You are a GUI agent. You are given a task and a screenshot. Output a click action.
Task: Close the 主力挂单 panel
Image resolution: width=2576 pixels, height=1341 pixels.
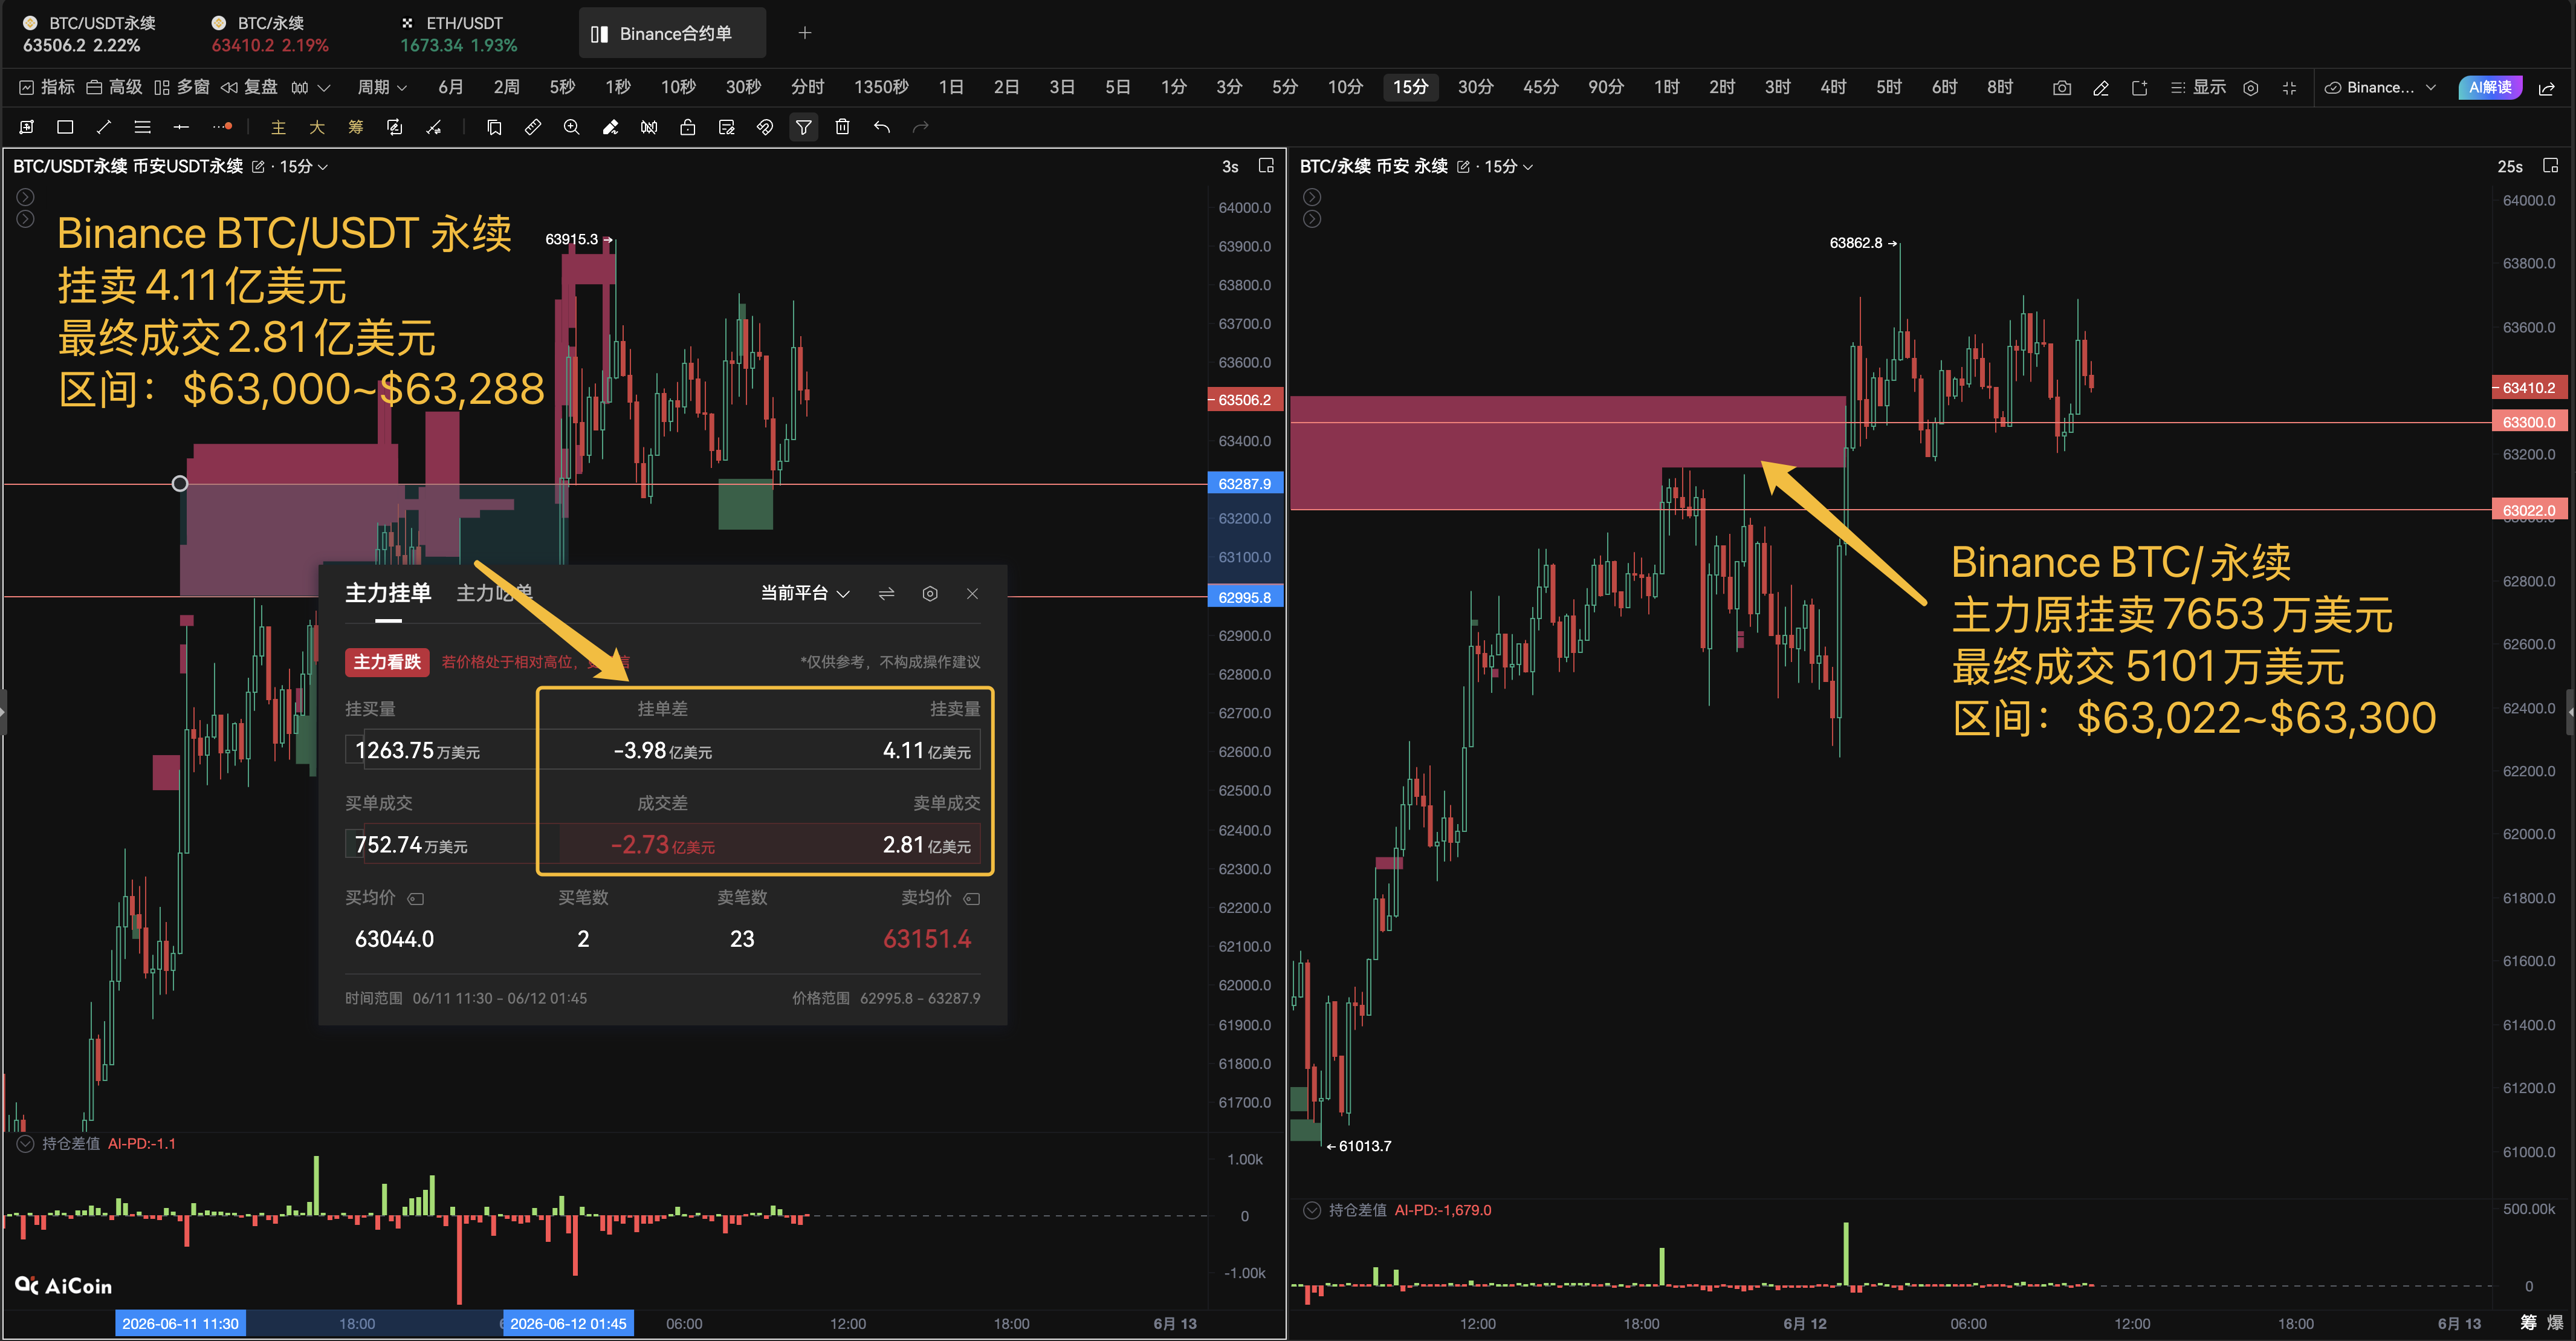click(972, 594)
